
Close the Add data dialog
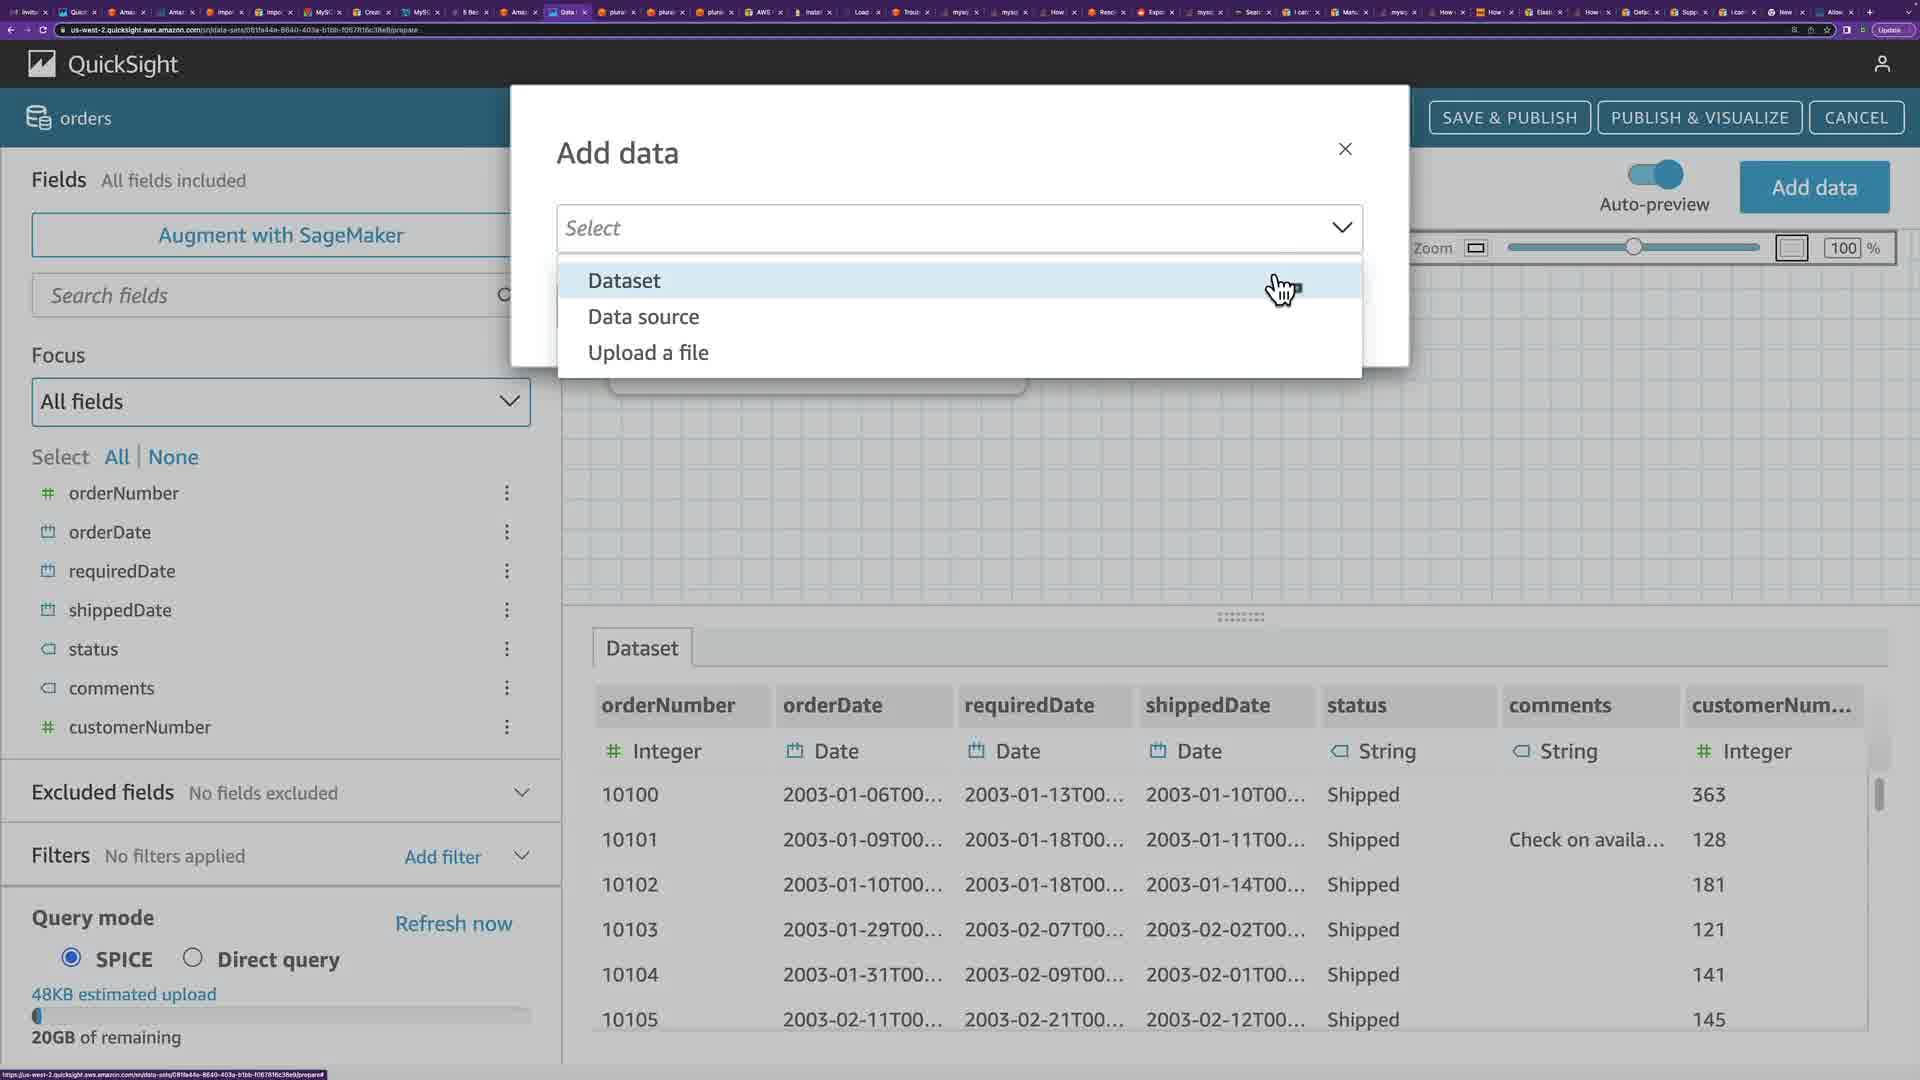click(1345, 149)
